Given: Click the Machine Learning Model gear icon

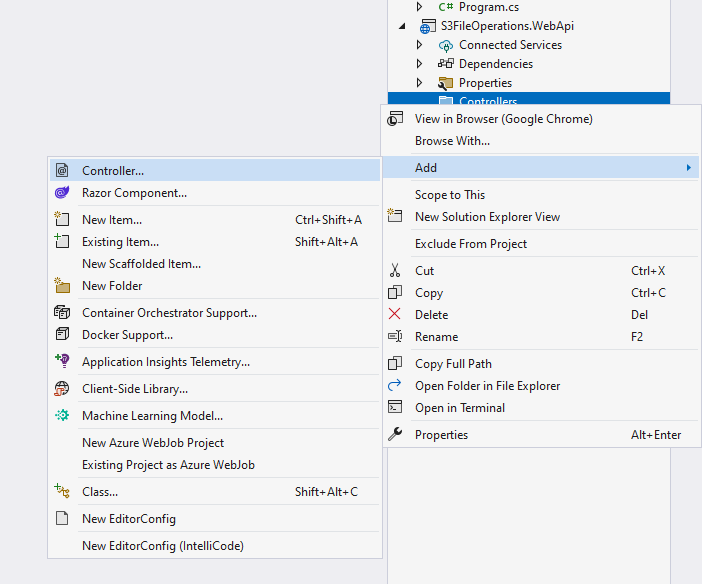Looking at the screenshot, I should [62, 416].
